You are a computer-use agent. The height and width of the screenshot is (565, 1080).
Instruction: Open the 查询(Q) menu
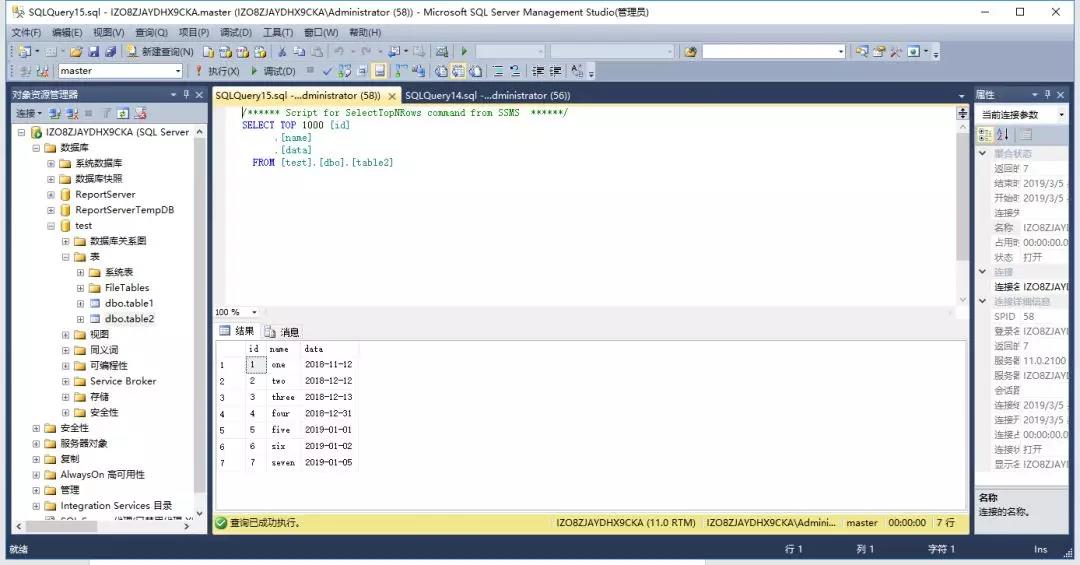[151, 32]
